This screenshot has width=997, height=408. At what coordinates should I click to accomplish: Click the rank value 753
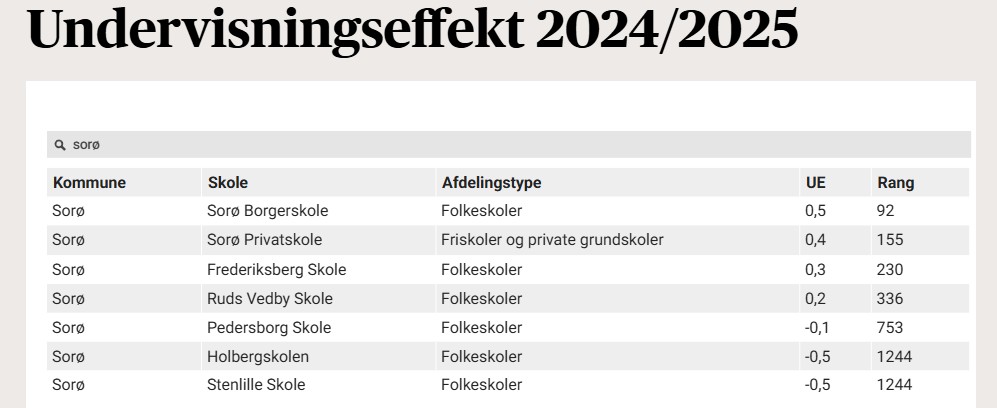pos(889,327)
